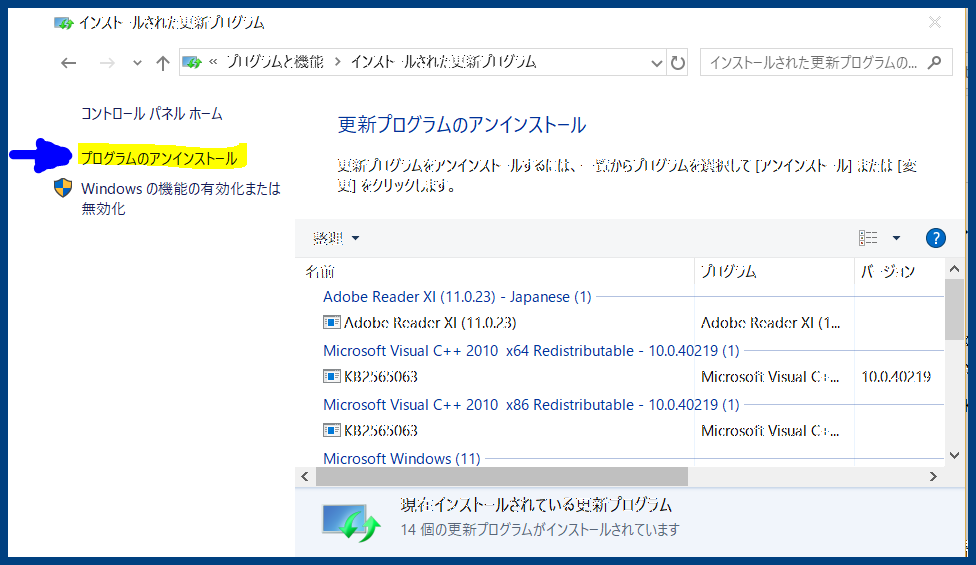Open the 整理 dropdown menu

point(336,238)
